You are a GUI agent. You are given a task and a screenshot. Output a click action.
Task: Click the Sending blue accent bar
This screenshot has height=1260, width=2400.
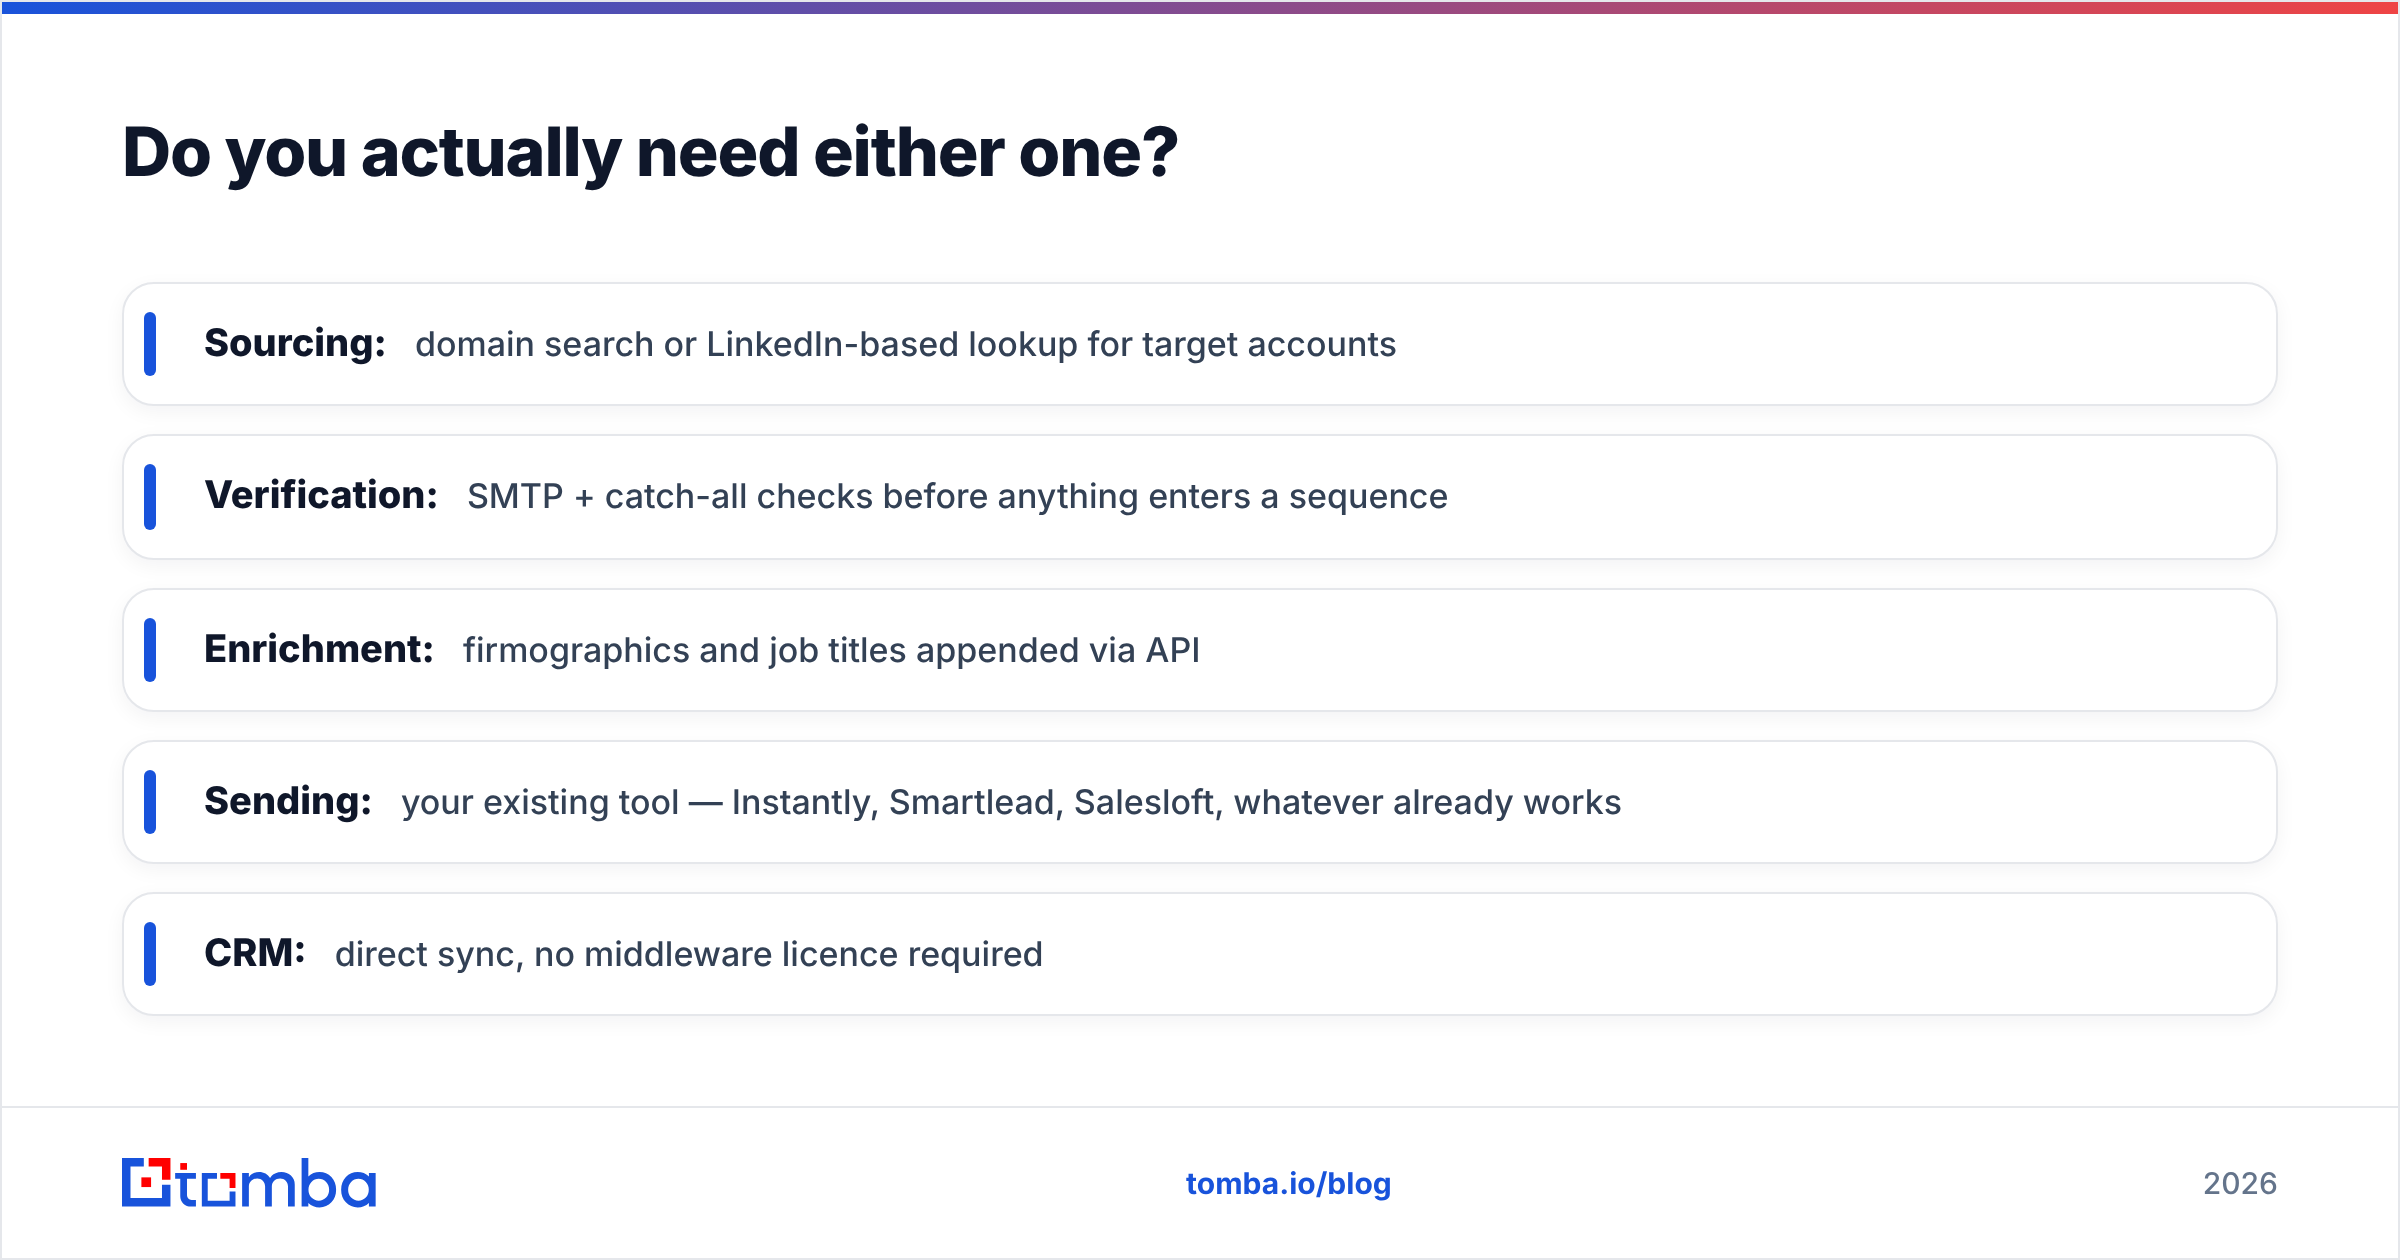pyautogui.click(x=150, y=802)
